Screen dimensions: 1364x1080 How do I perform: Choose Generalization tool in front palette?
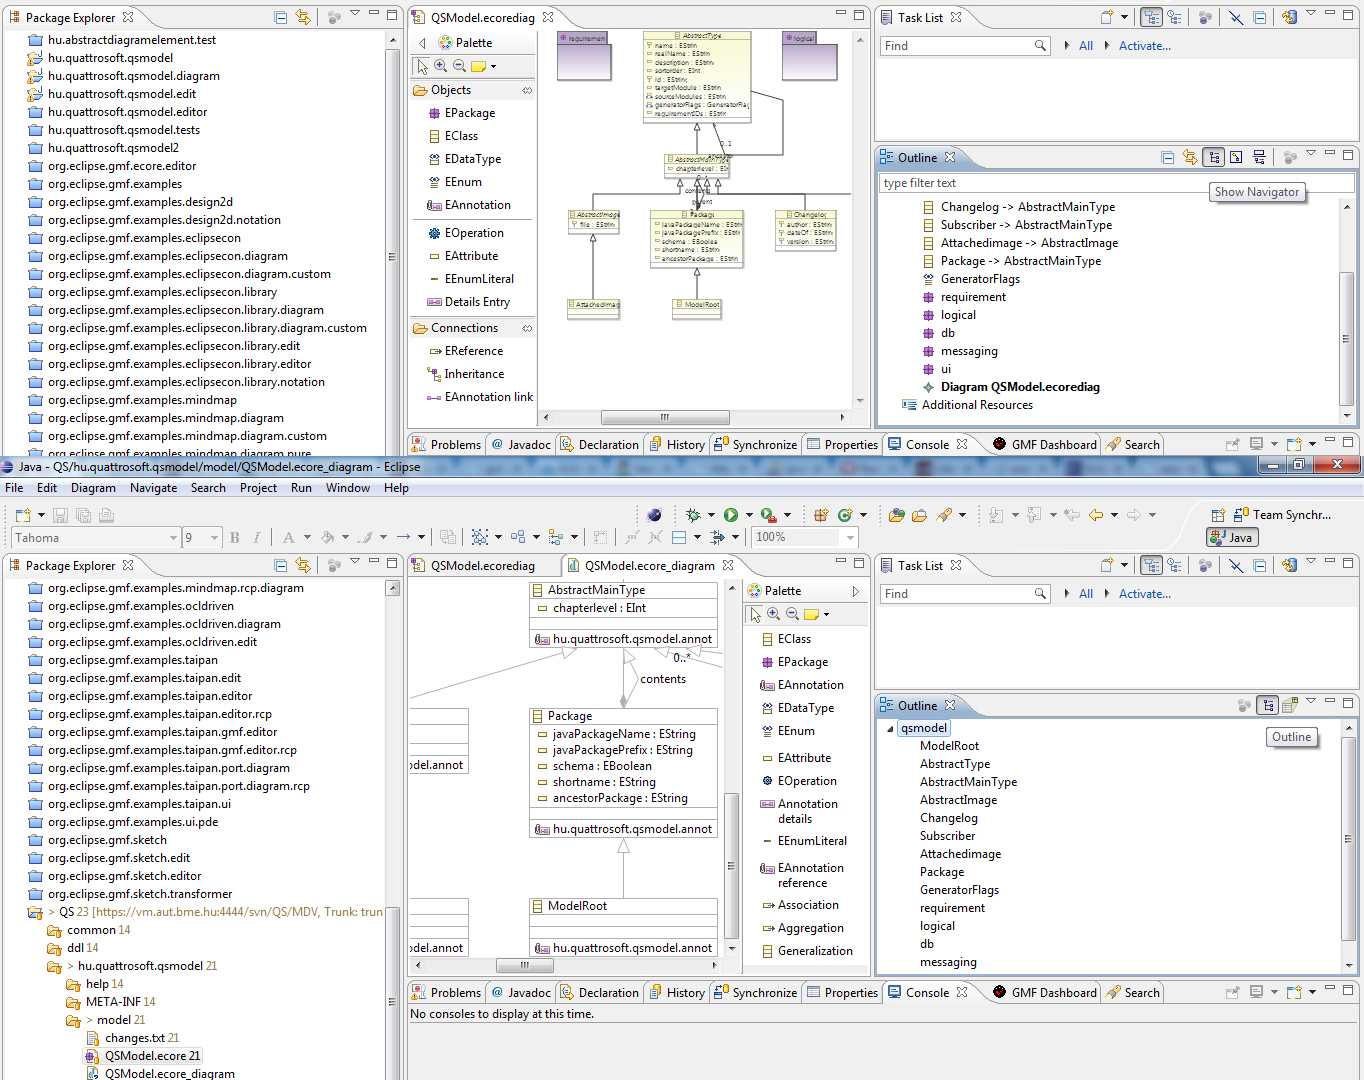pyautogui.click(x=806, y=951)
